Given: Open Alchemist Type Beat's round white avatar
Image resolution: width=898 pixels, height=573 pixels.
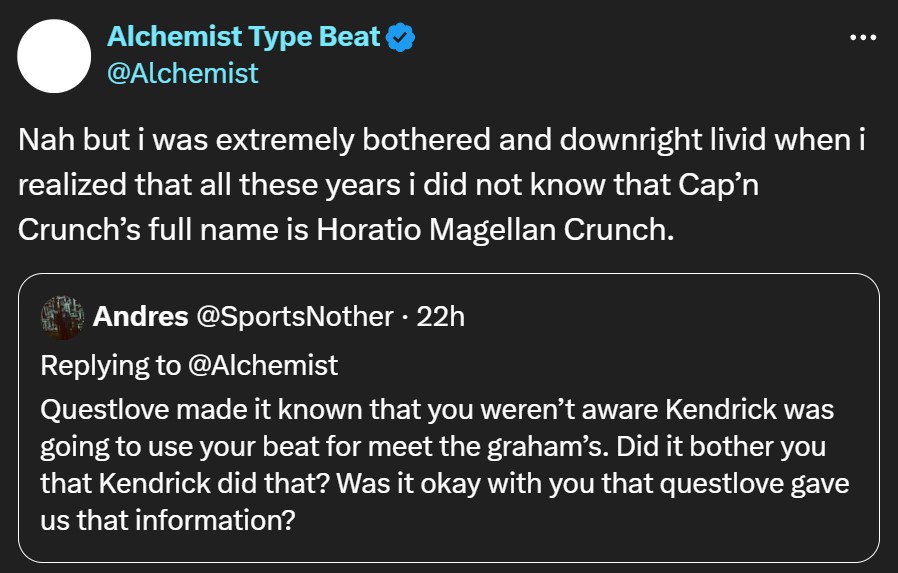Looking at the screenshot, I should click(x=54, y=56).
